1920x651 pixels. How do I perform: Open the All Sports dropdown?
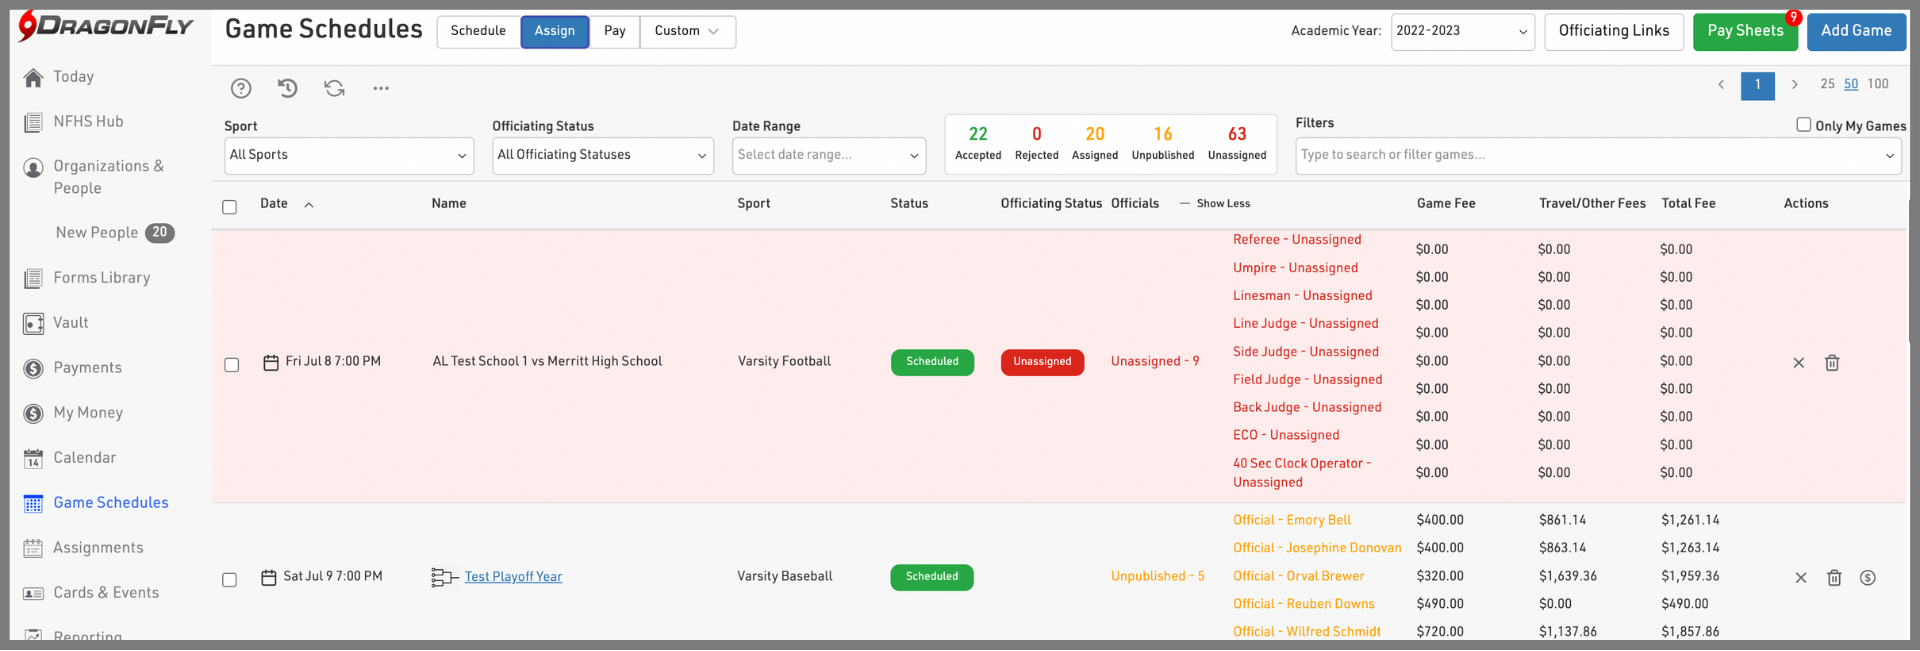coord(349,156)
